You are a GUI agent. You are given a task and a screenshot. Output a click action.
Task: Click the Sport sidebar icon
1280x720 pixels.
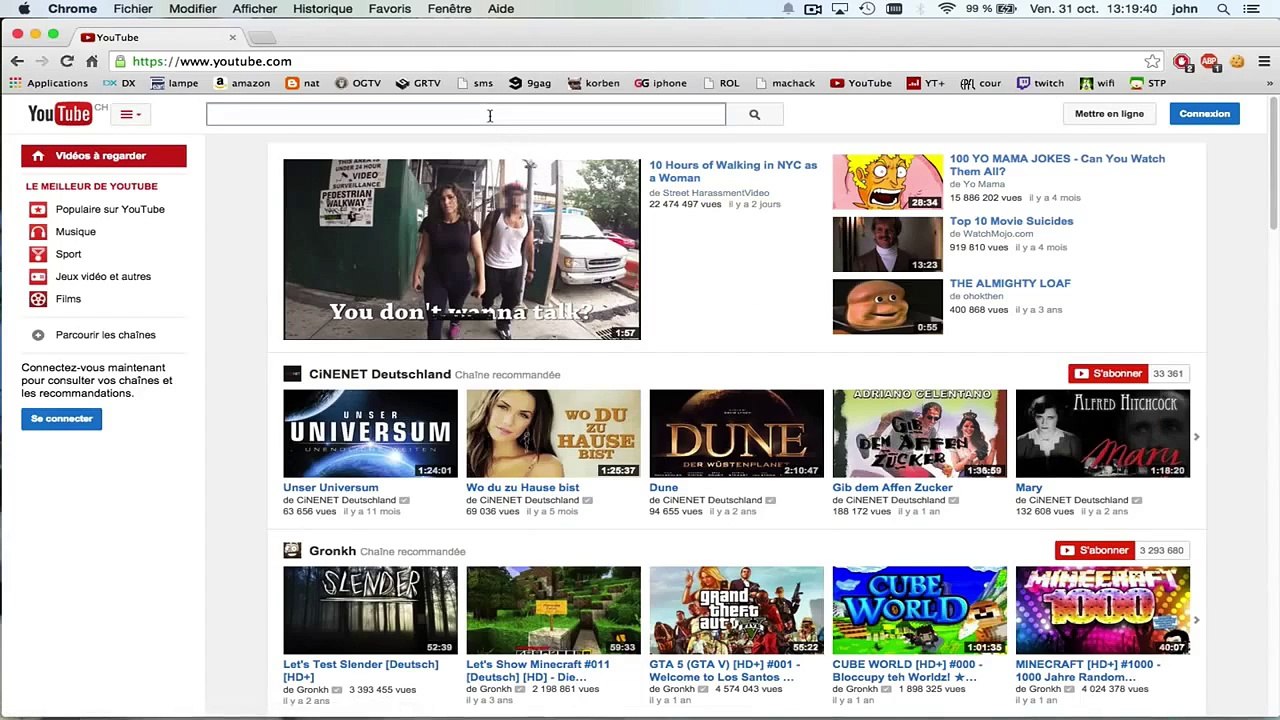tap(38, 254)
